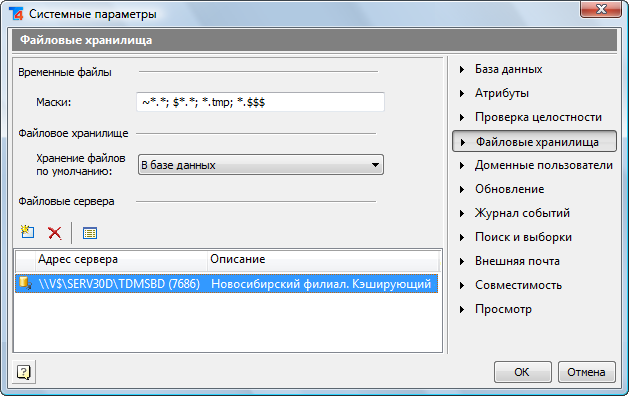
Task: Open the Проверка целостности page
Action: pos(538,117)
